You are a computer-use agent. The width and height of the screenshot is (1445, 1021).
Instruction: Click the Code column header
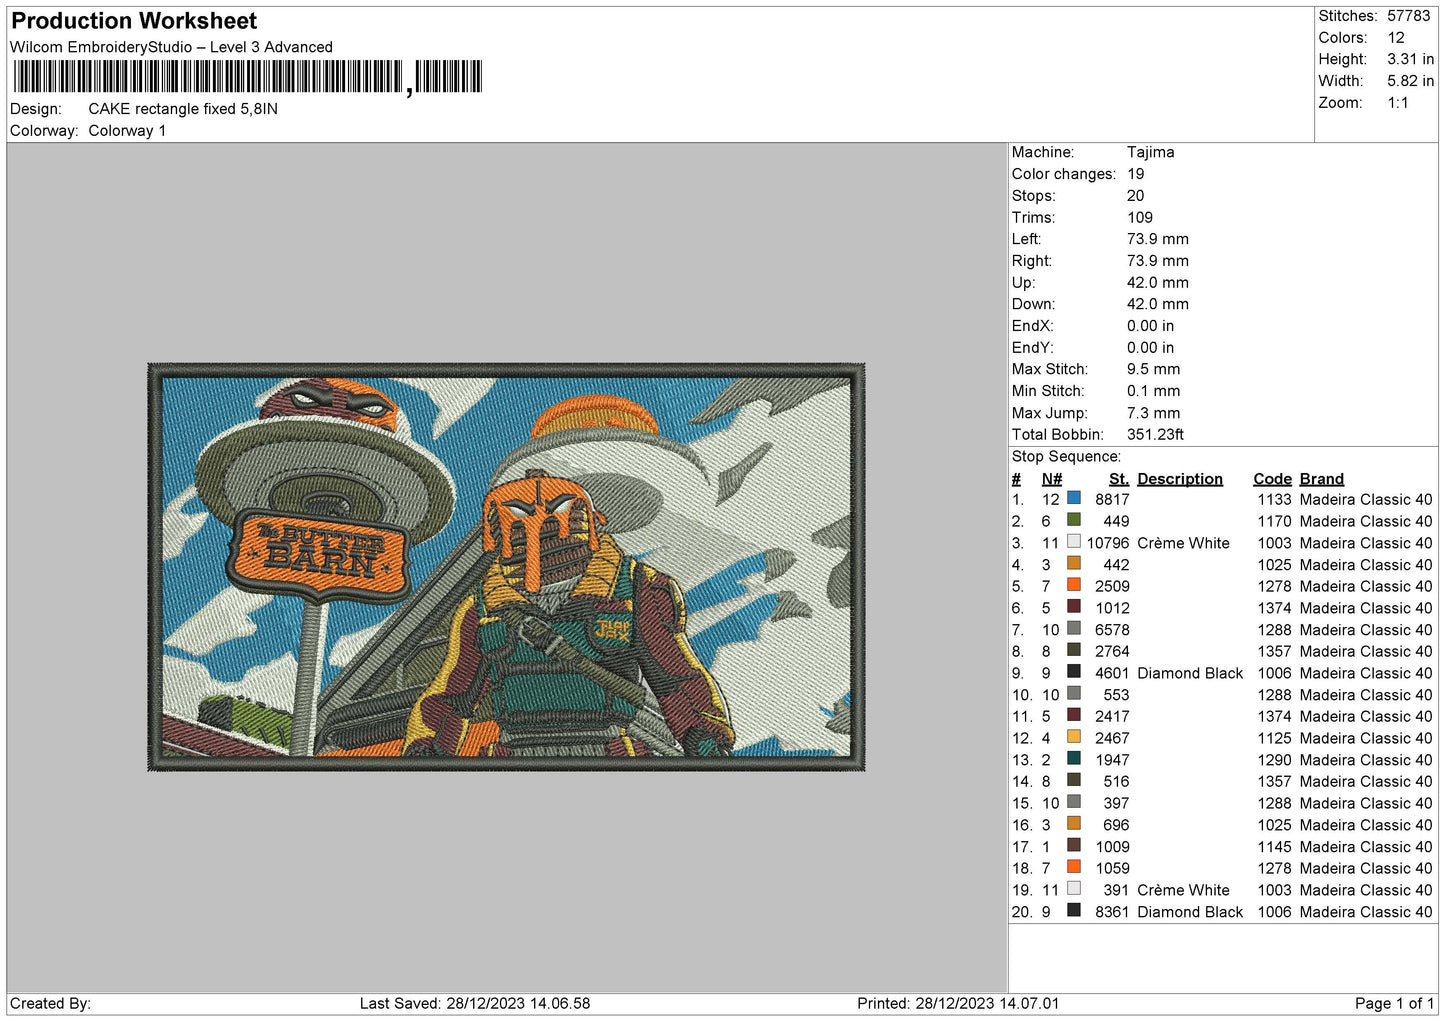click(x=1273, y=479)
